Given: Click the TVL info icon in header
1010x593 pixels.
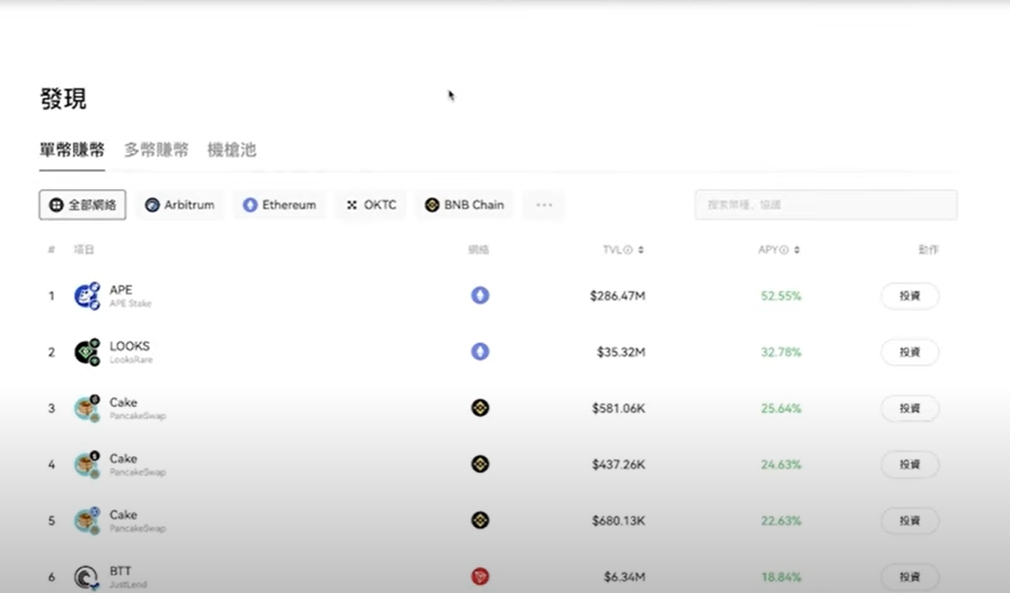Looking at the screenshot, I should coord(627,250).
